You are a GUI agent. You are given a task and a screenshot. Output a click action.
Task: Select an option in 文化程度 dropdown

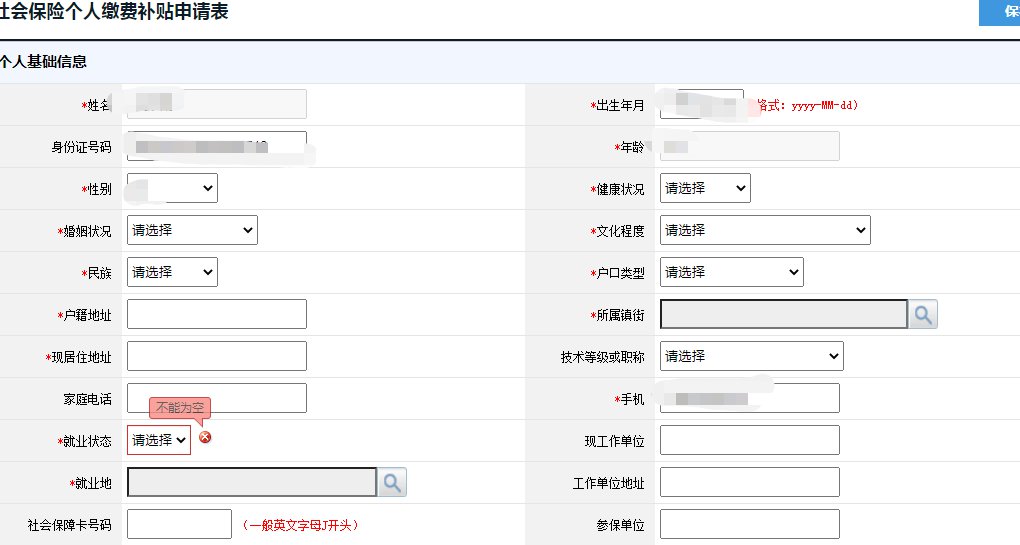765,230
